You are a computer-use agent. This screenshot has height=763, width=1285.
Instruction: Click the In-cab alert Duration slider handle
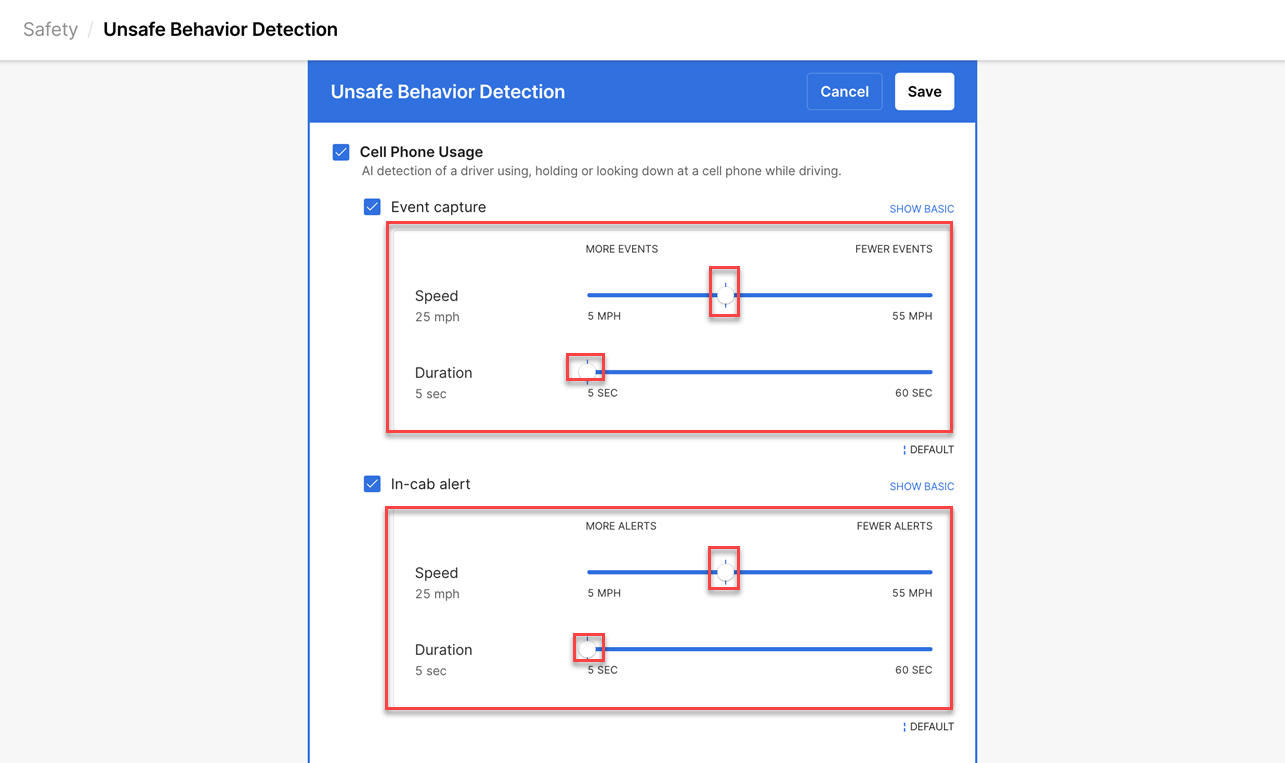[587, 649]
